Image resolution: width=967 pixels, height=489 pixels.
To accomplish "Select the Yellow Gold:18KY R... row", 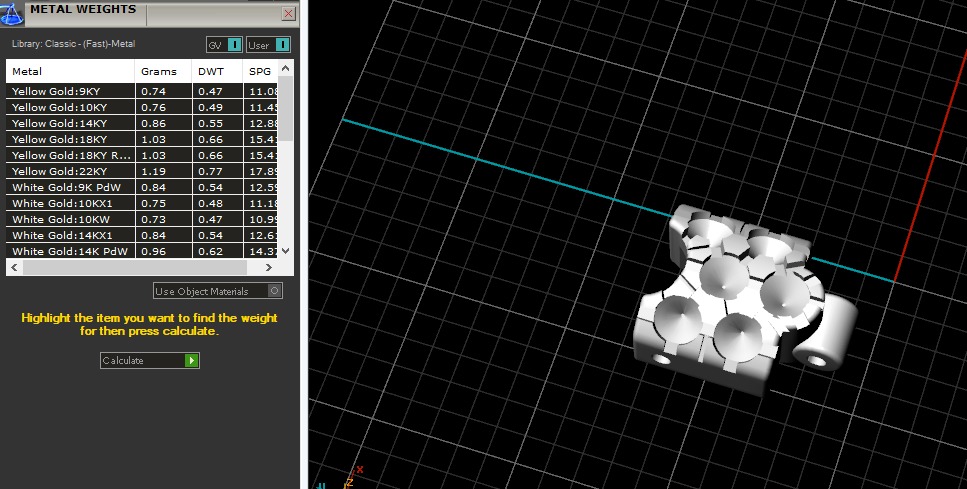I will coord(142,155).
